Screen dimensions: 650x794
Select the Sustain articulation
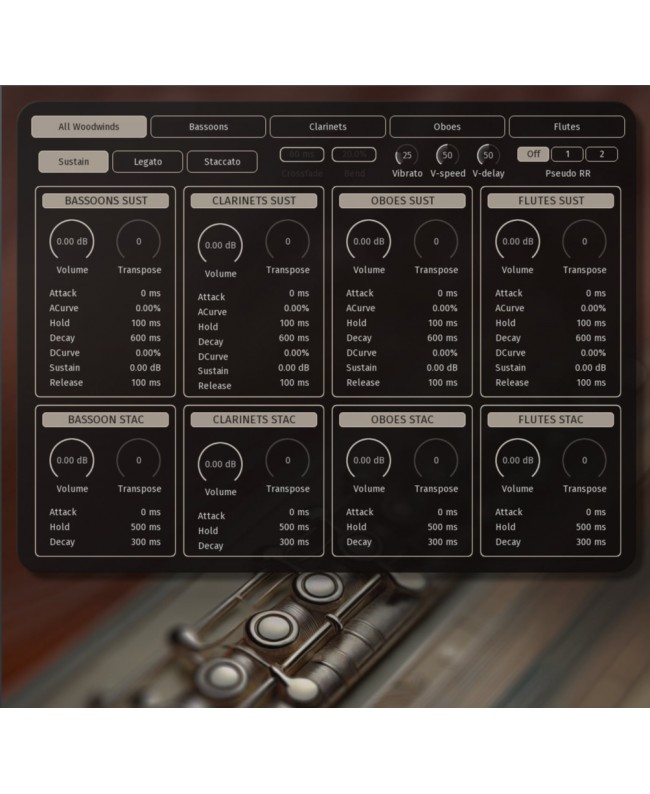pos(73,162)
